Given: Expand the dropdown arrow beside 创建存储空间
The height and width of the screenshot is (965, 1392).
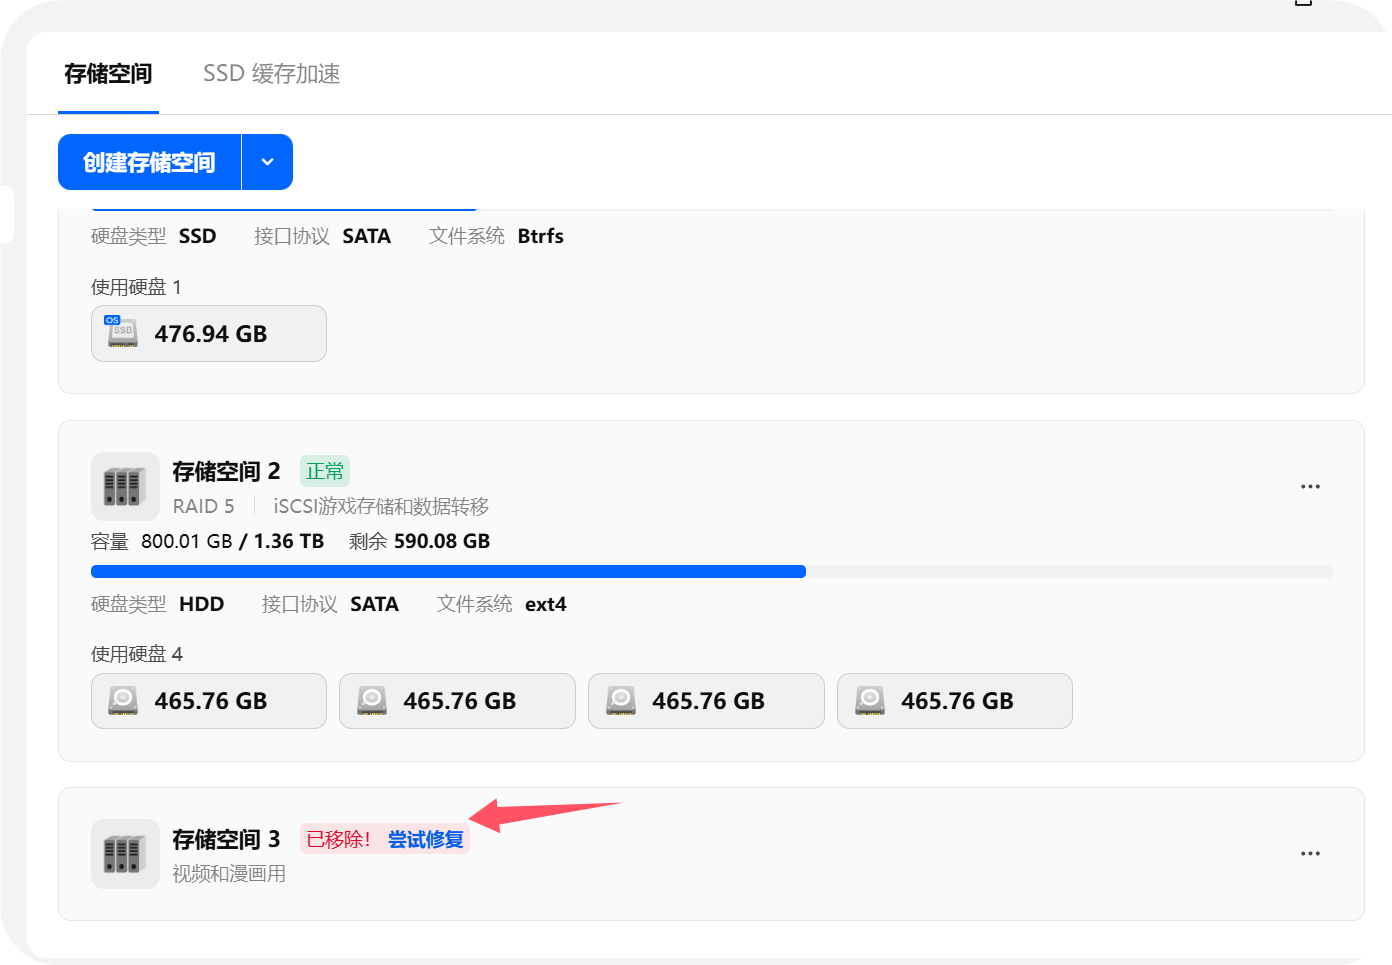Looking at the screenshot, I should (x=267, y=162).
